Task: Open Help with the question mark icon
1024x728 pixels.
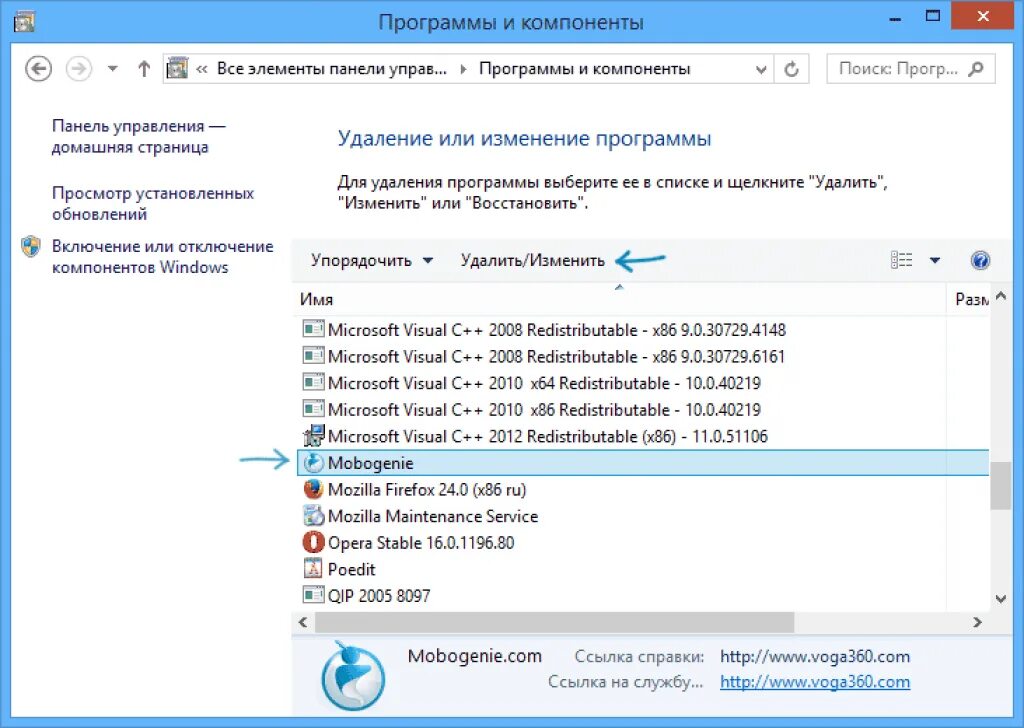Action: point(980,261)
